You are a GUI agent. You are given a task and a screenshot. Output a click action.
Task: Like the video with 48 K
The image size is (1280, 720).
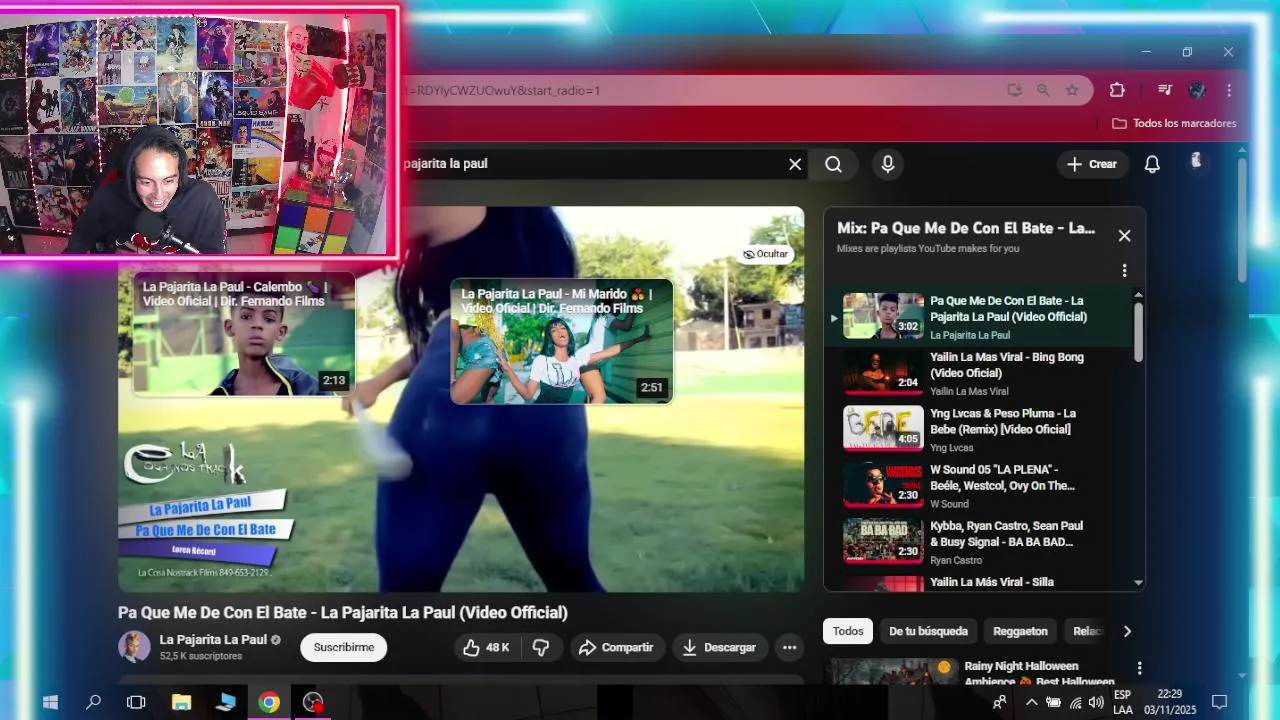point(485,647)
